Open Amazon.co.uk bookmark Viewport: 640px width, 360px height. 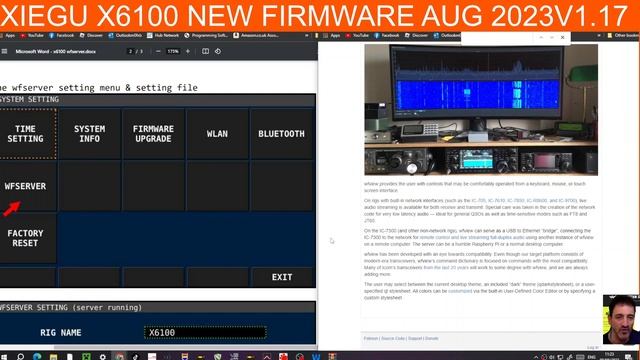(256, 36)
